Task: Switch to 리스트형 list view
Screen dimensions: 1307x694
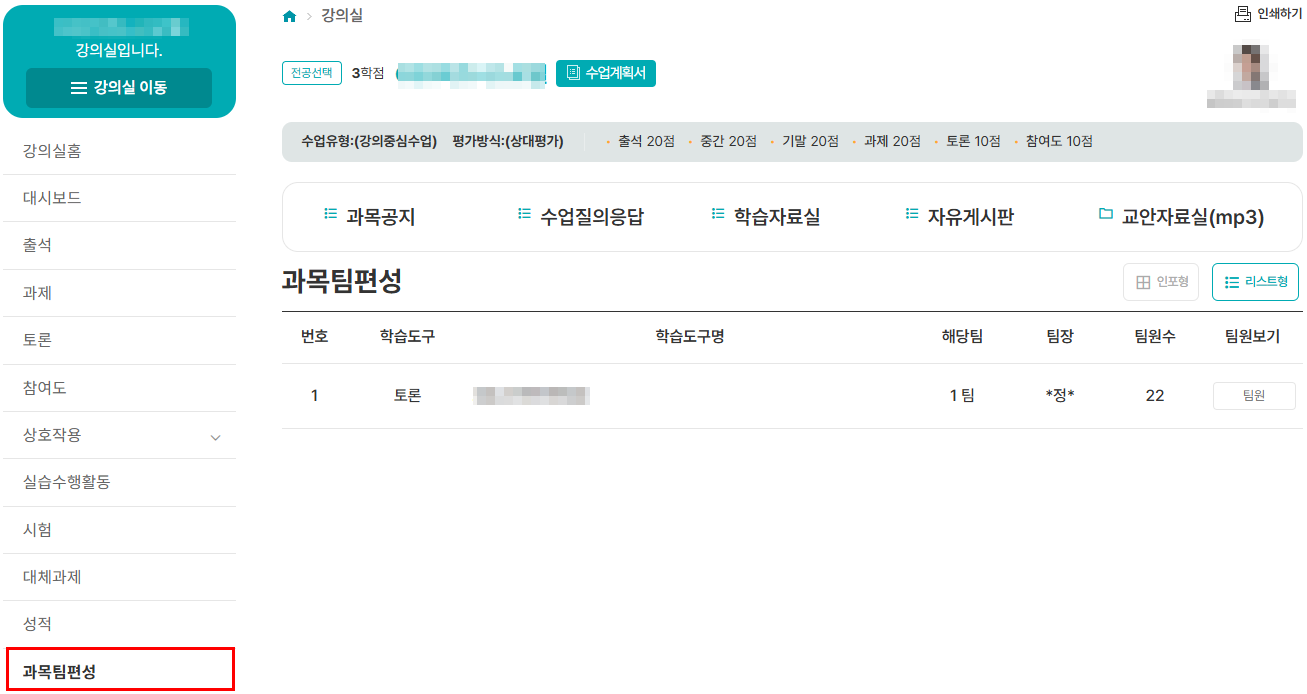Action: (x=1256, y=282)
